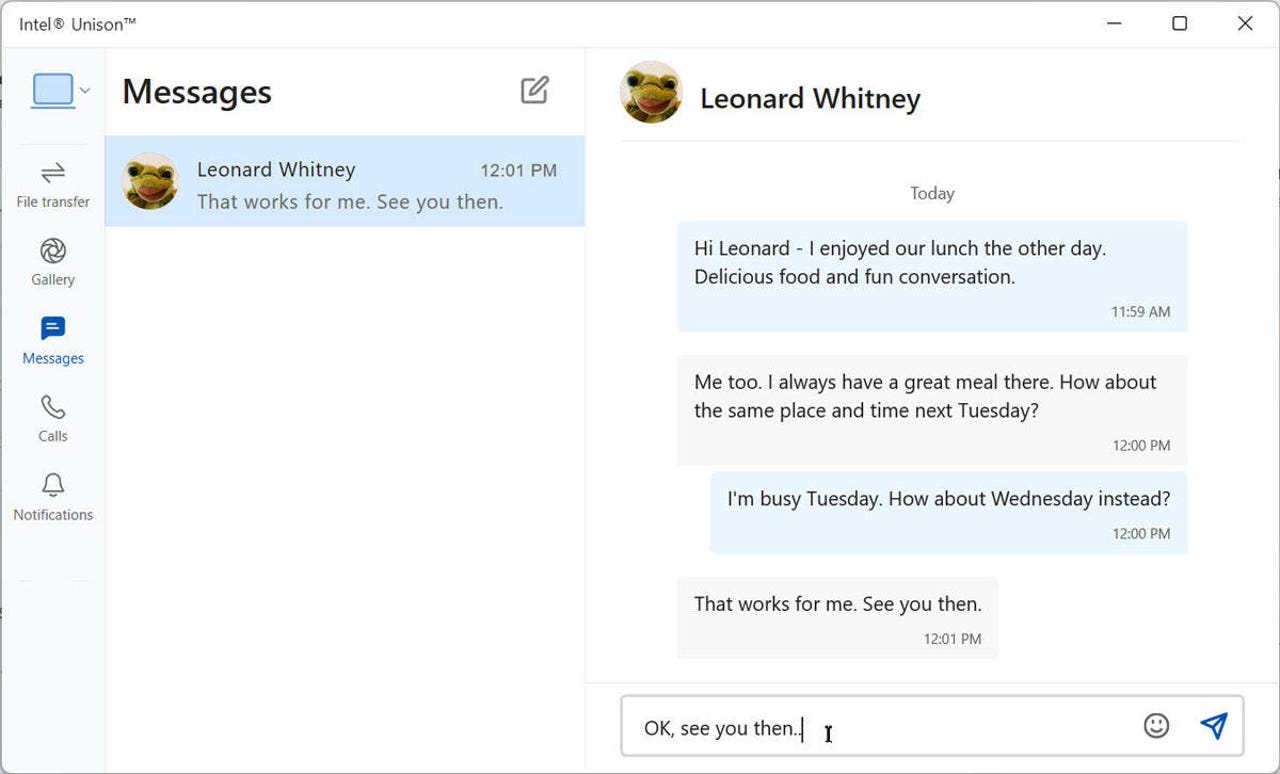Open the Gallery section
Image resolution: width=1280 pixels, height=774 pixels.
pos(53,263)
